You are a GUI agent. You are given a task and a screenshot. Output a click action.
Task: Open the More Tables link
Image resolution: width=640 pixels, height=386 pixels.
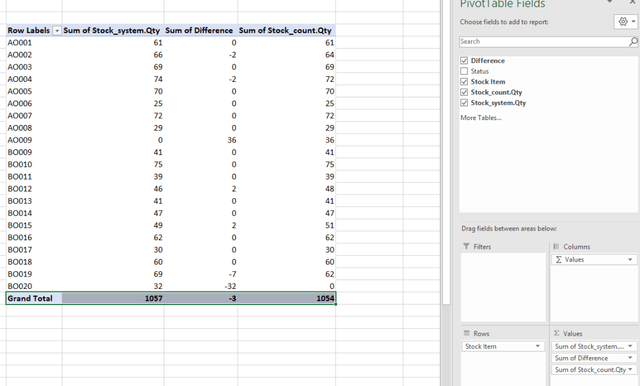point(481,118)
